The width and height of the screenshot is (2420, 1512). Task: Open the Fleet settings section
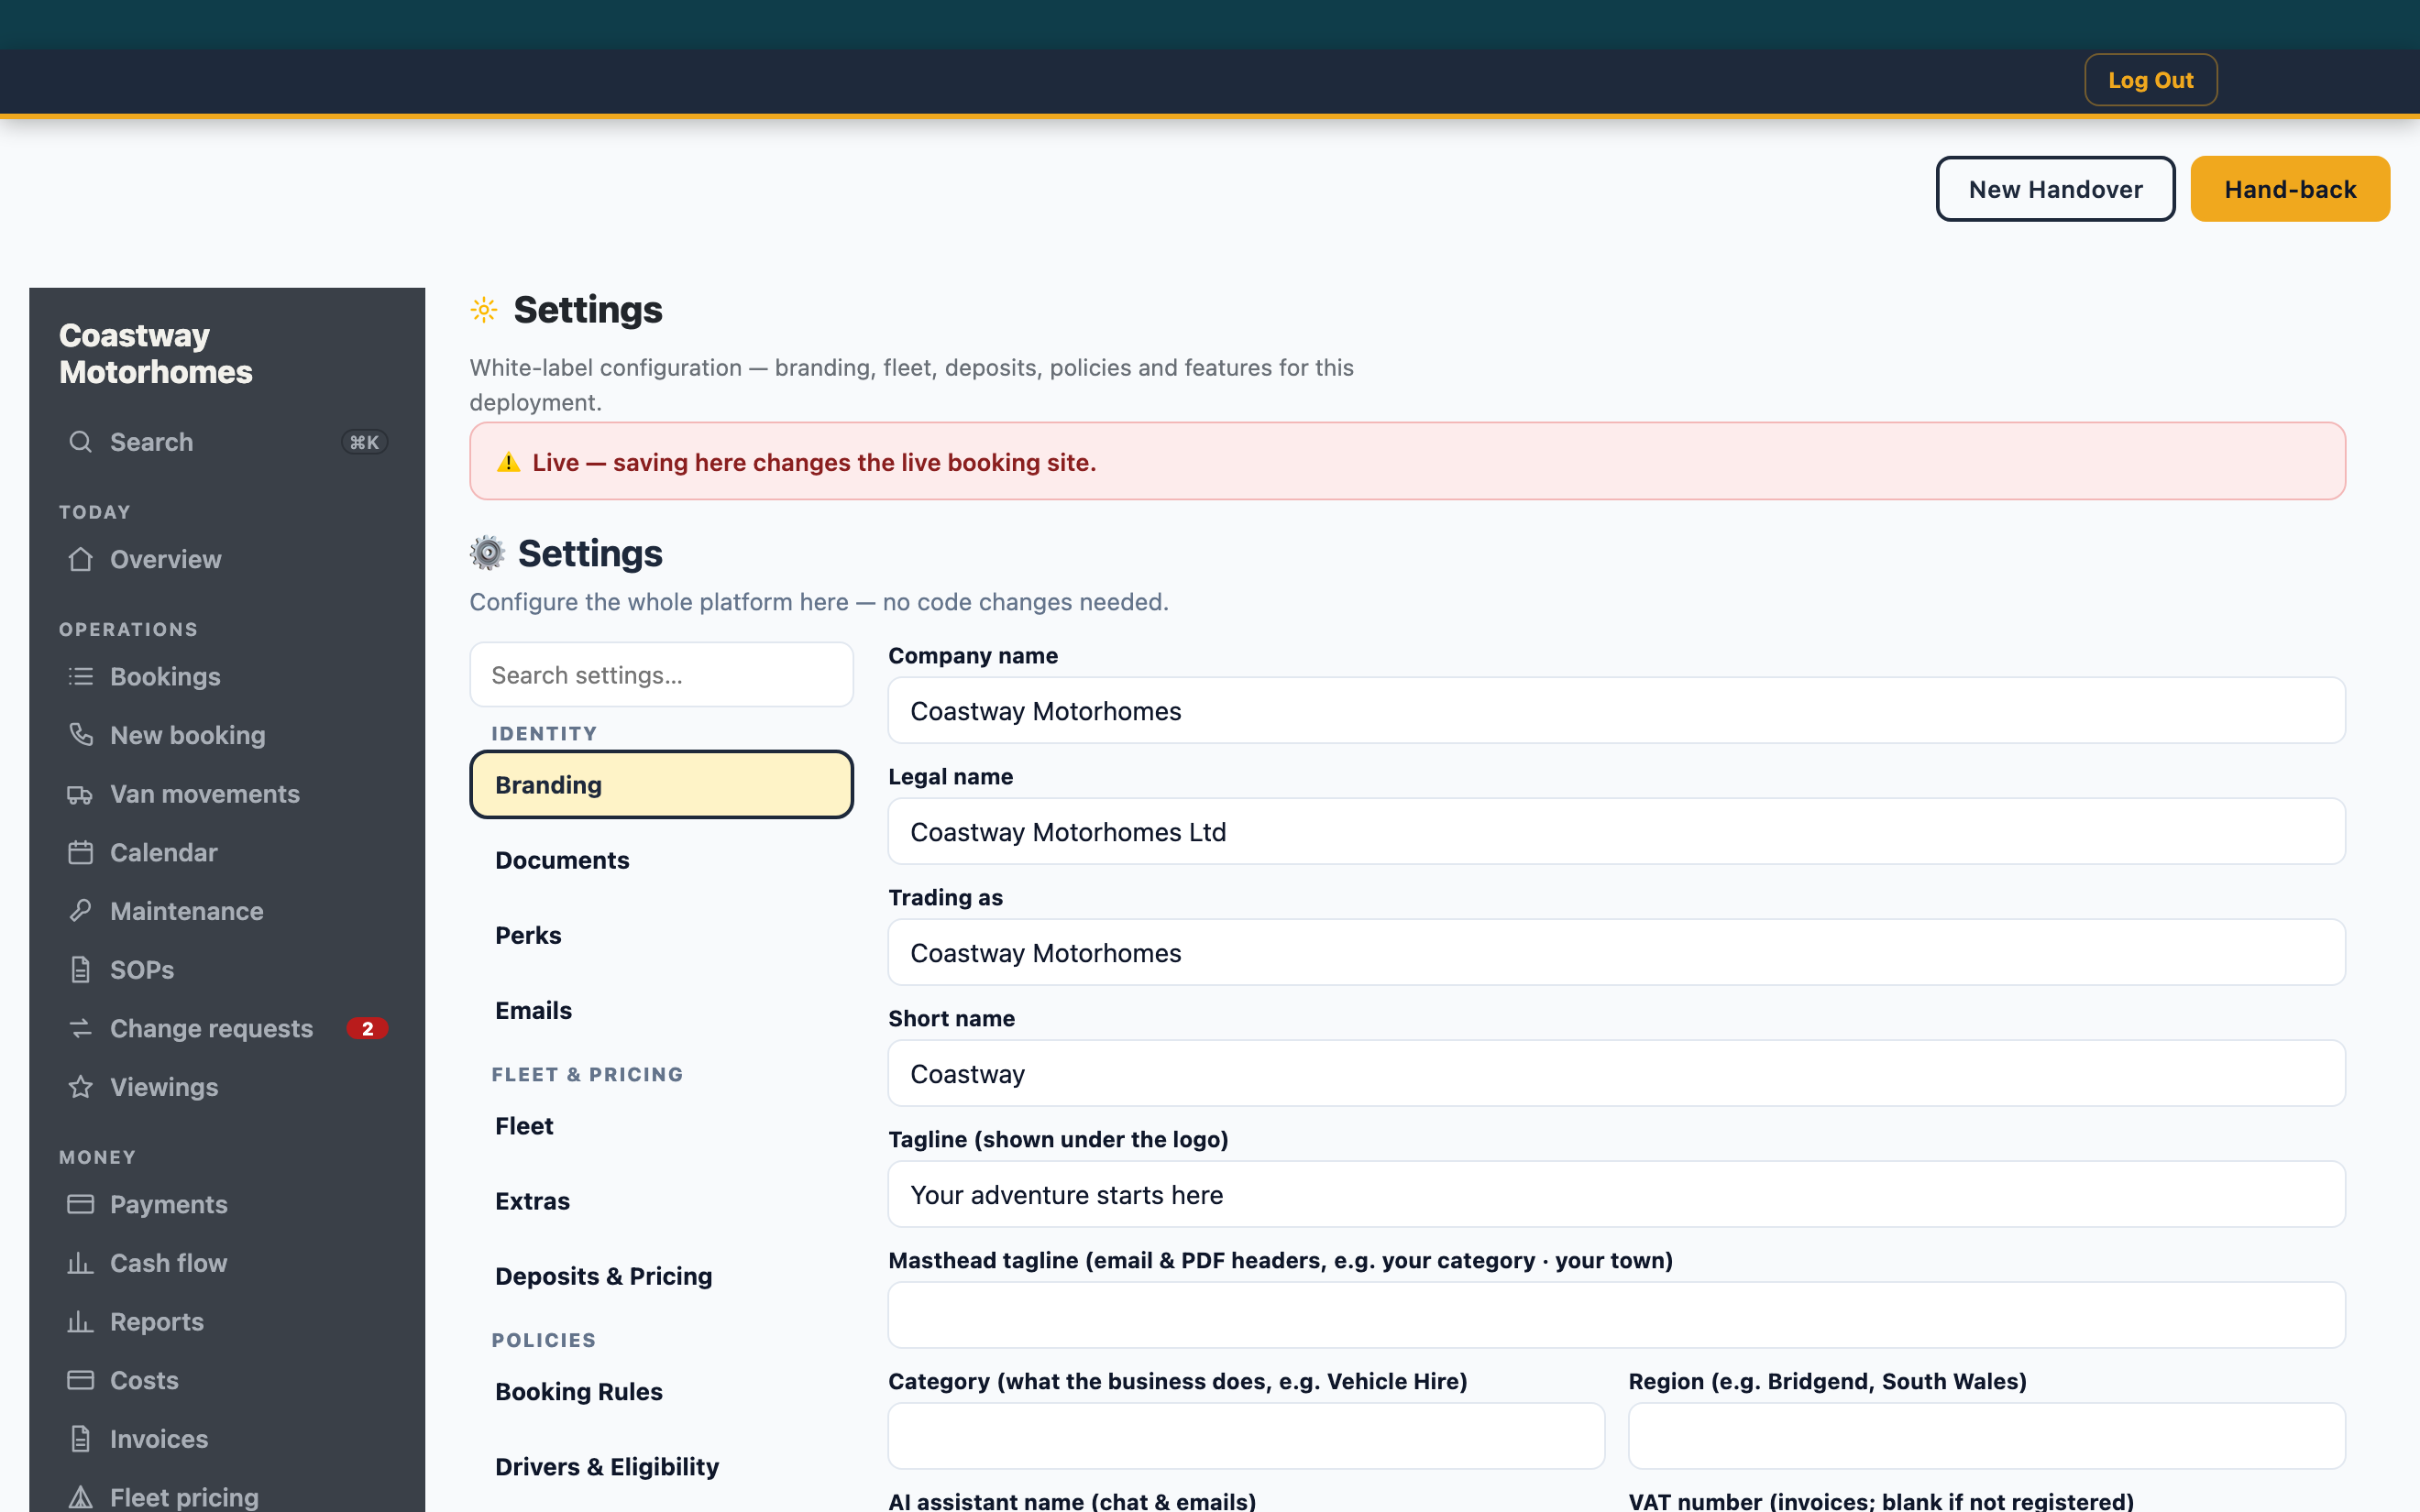[661, 1126]
